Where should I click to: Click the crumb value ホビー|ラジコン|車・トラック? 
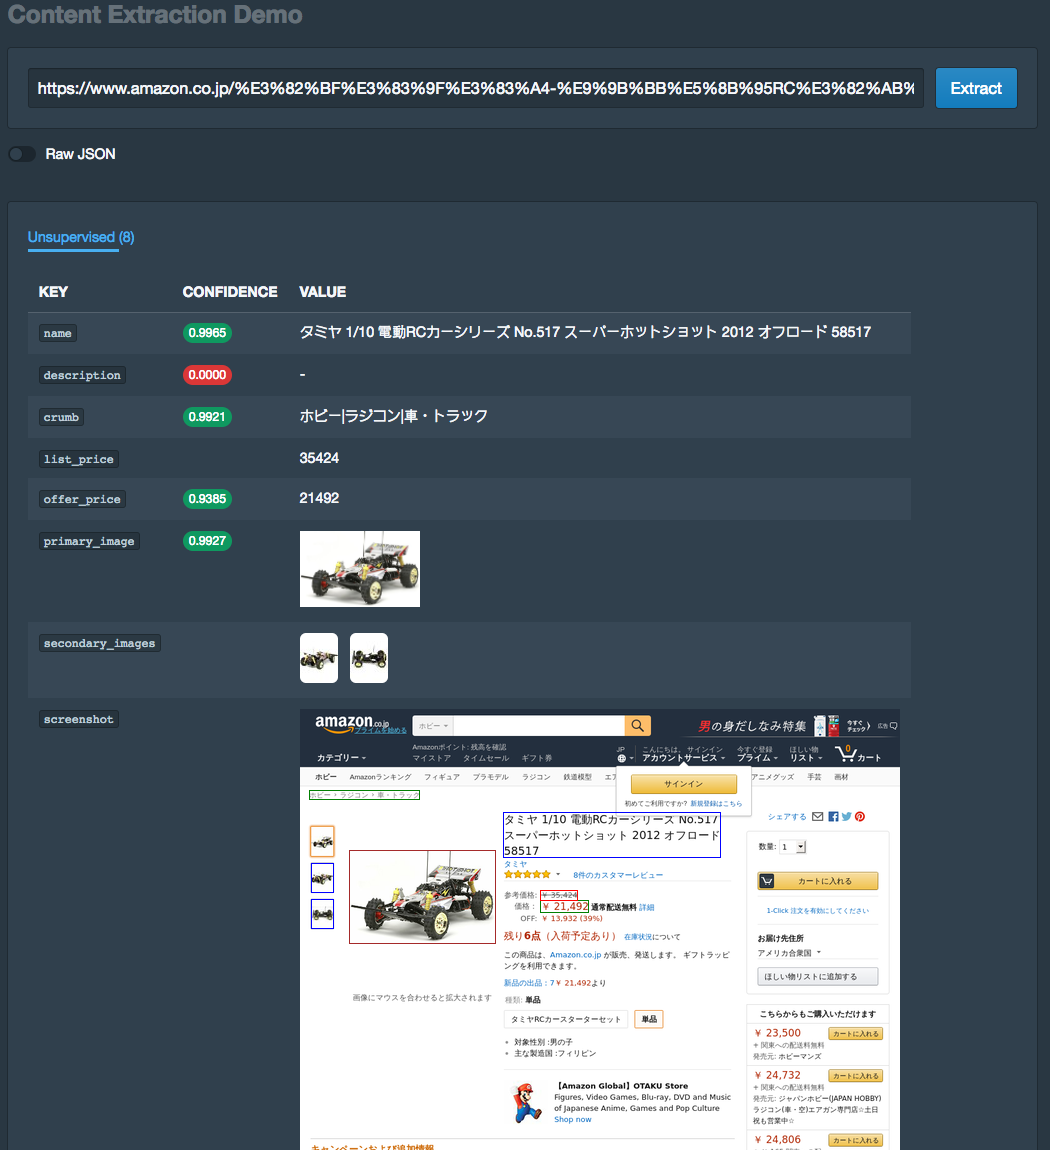tap(394, 416)
